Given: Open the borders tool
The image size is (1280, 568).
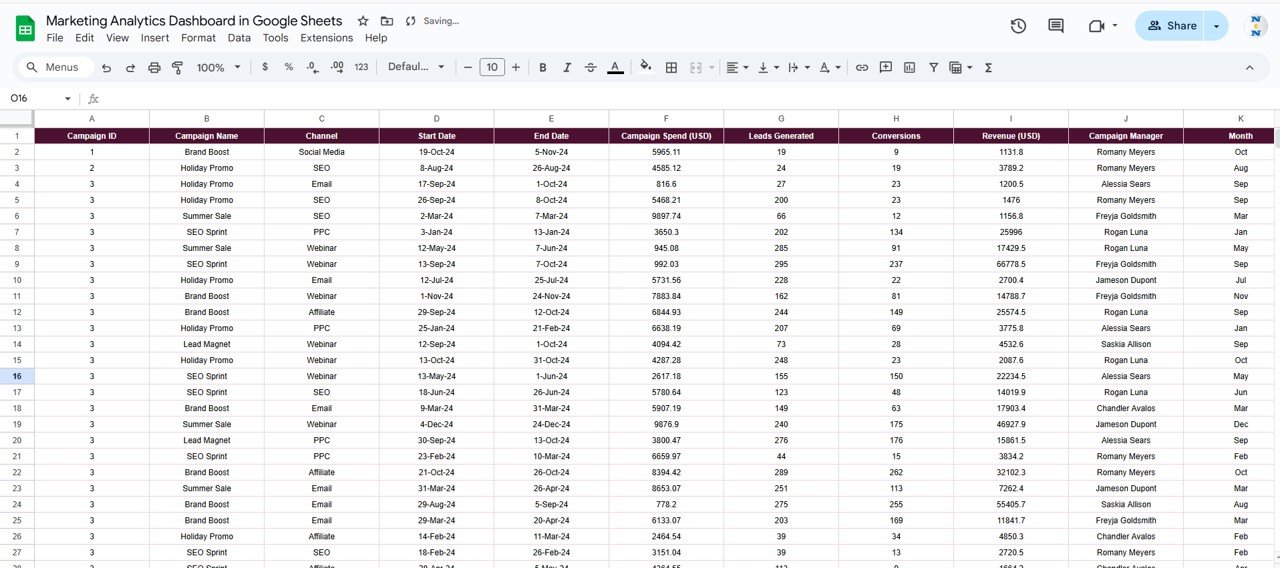Looking at the screenshot, I should coord(671,67).
